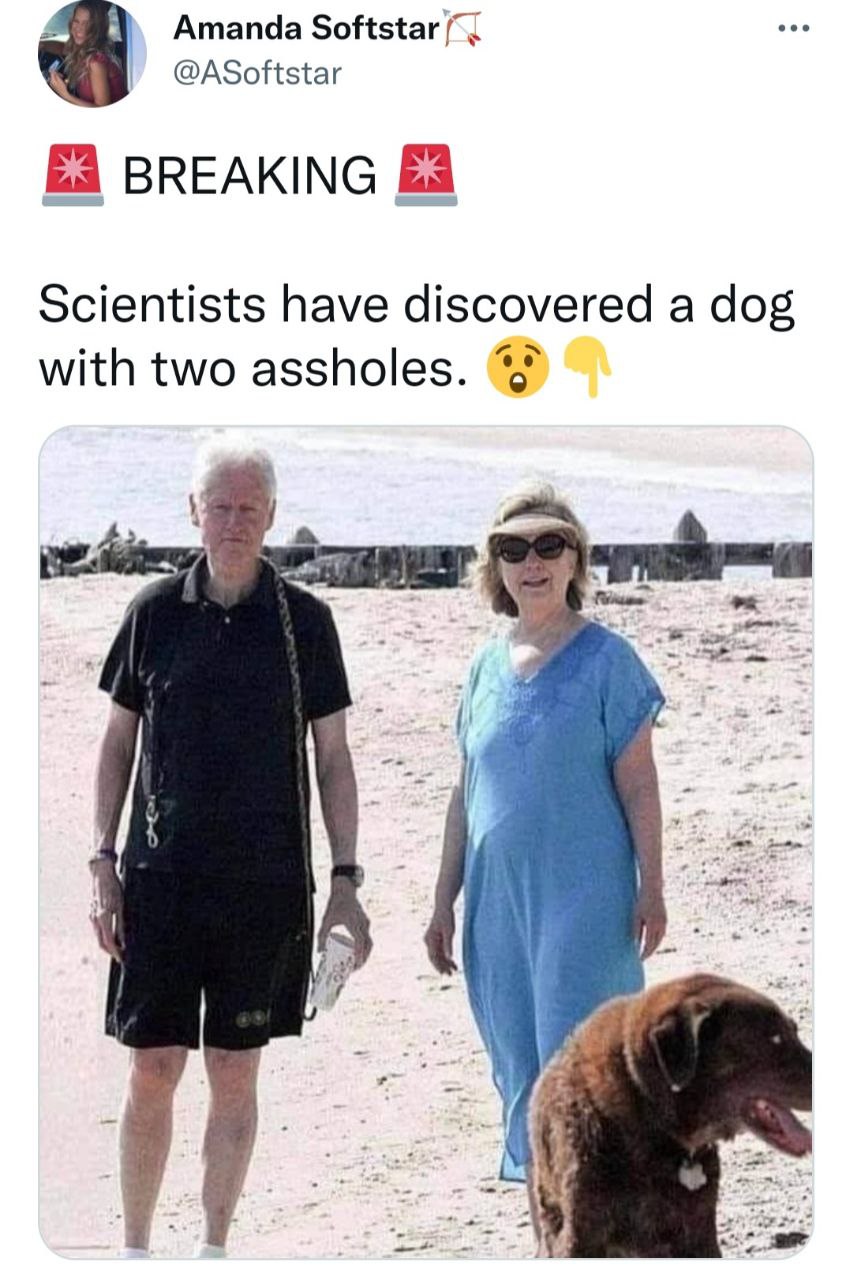Viewport: 852px width, 1280px height.
Task: Click the left siren emoji before BREAKING
Action: click(73, 174)
